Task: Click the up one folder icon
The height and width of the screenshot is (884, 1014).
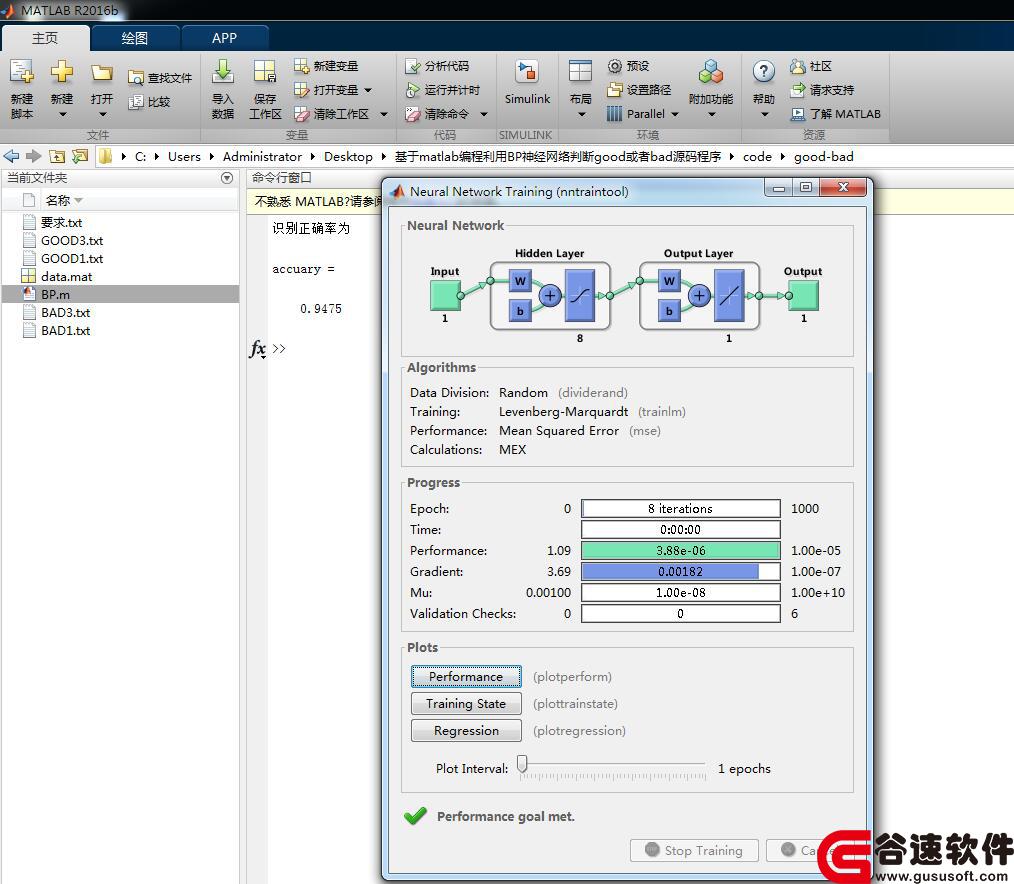Action: [x=57, y=156]
